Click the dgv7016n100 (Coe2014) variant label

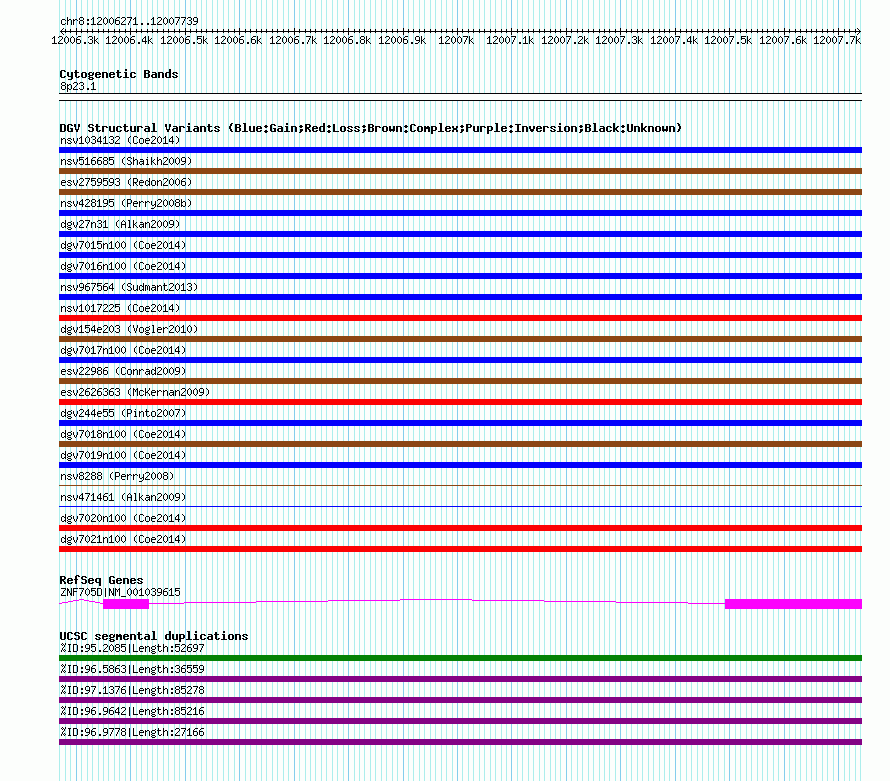(x=123, y=266)
